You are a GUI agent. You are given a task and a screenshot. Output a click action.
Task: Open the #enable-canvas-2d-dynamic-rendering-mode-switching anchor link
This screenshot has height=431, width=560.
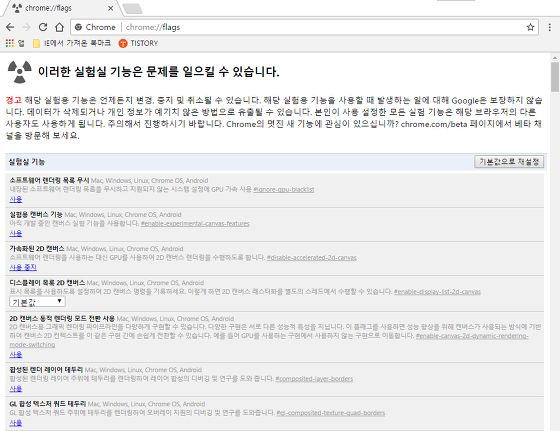point(472,336)
